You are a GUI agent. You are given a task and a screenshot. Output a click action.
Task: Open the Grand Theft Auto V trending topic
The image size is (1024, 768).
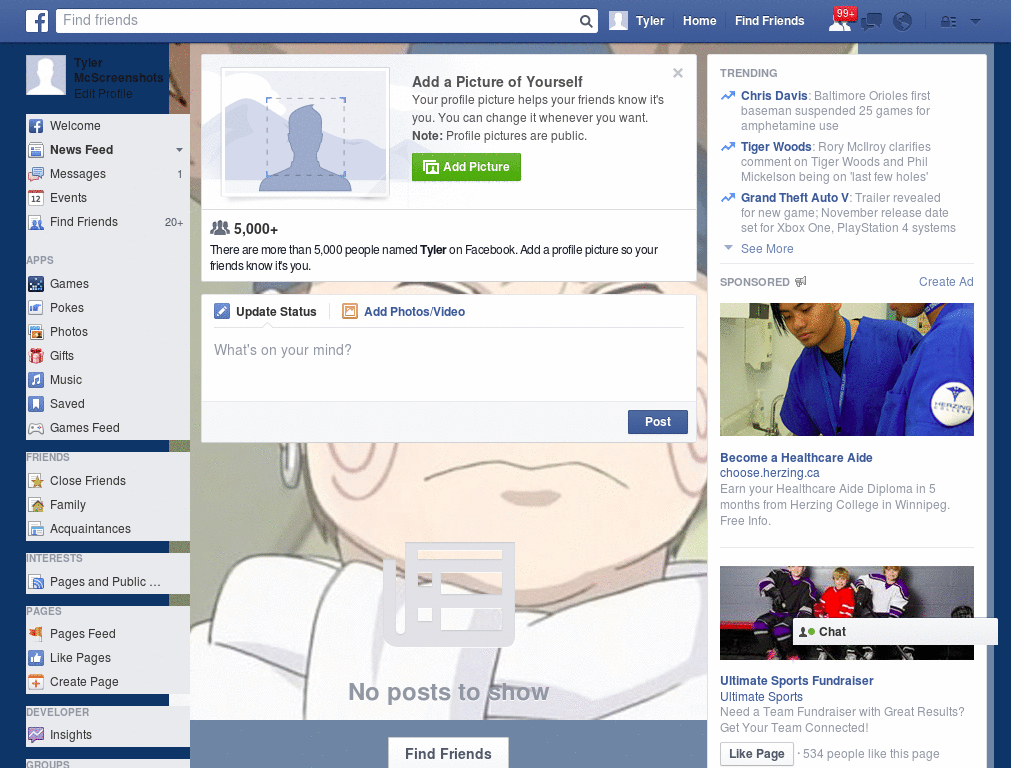(x=794, y=198)
